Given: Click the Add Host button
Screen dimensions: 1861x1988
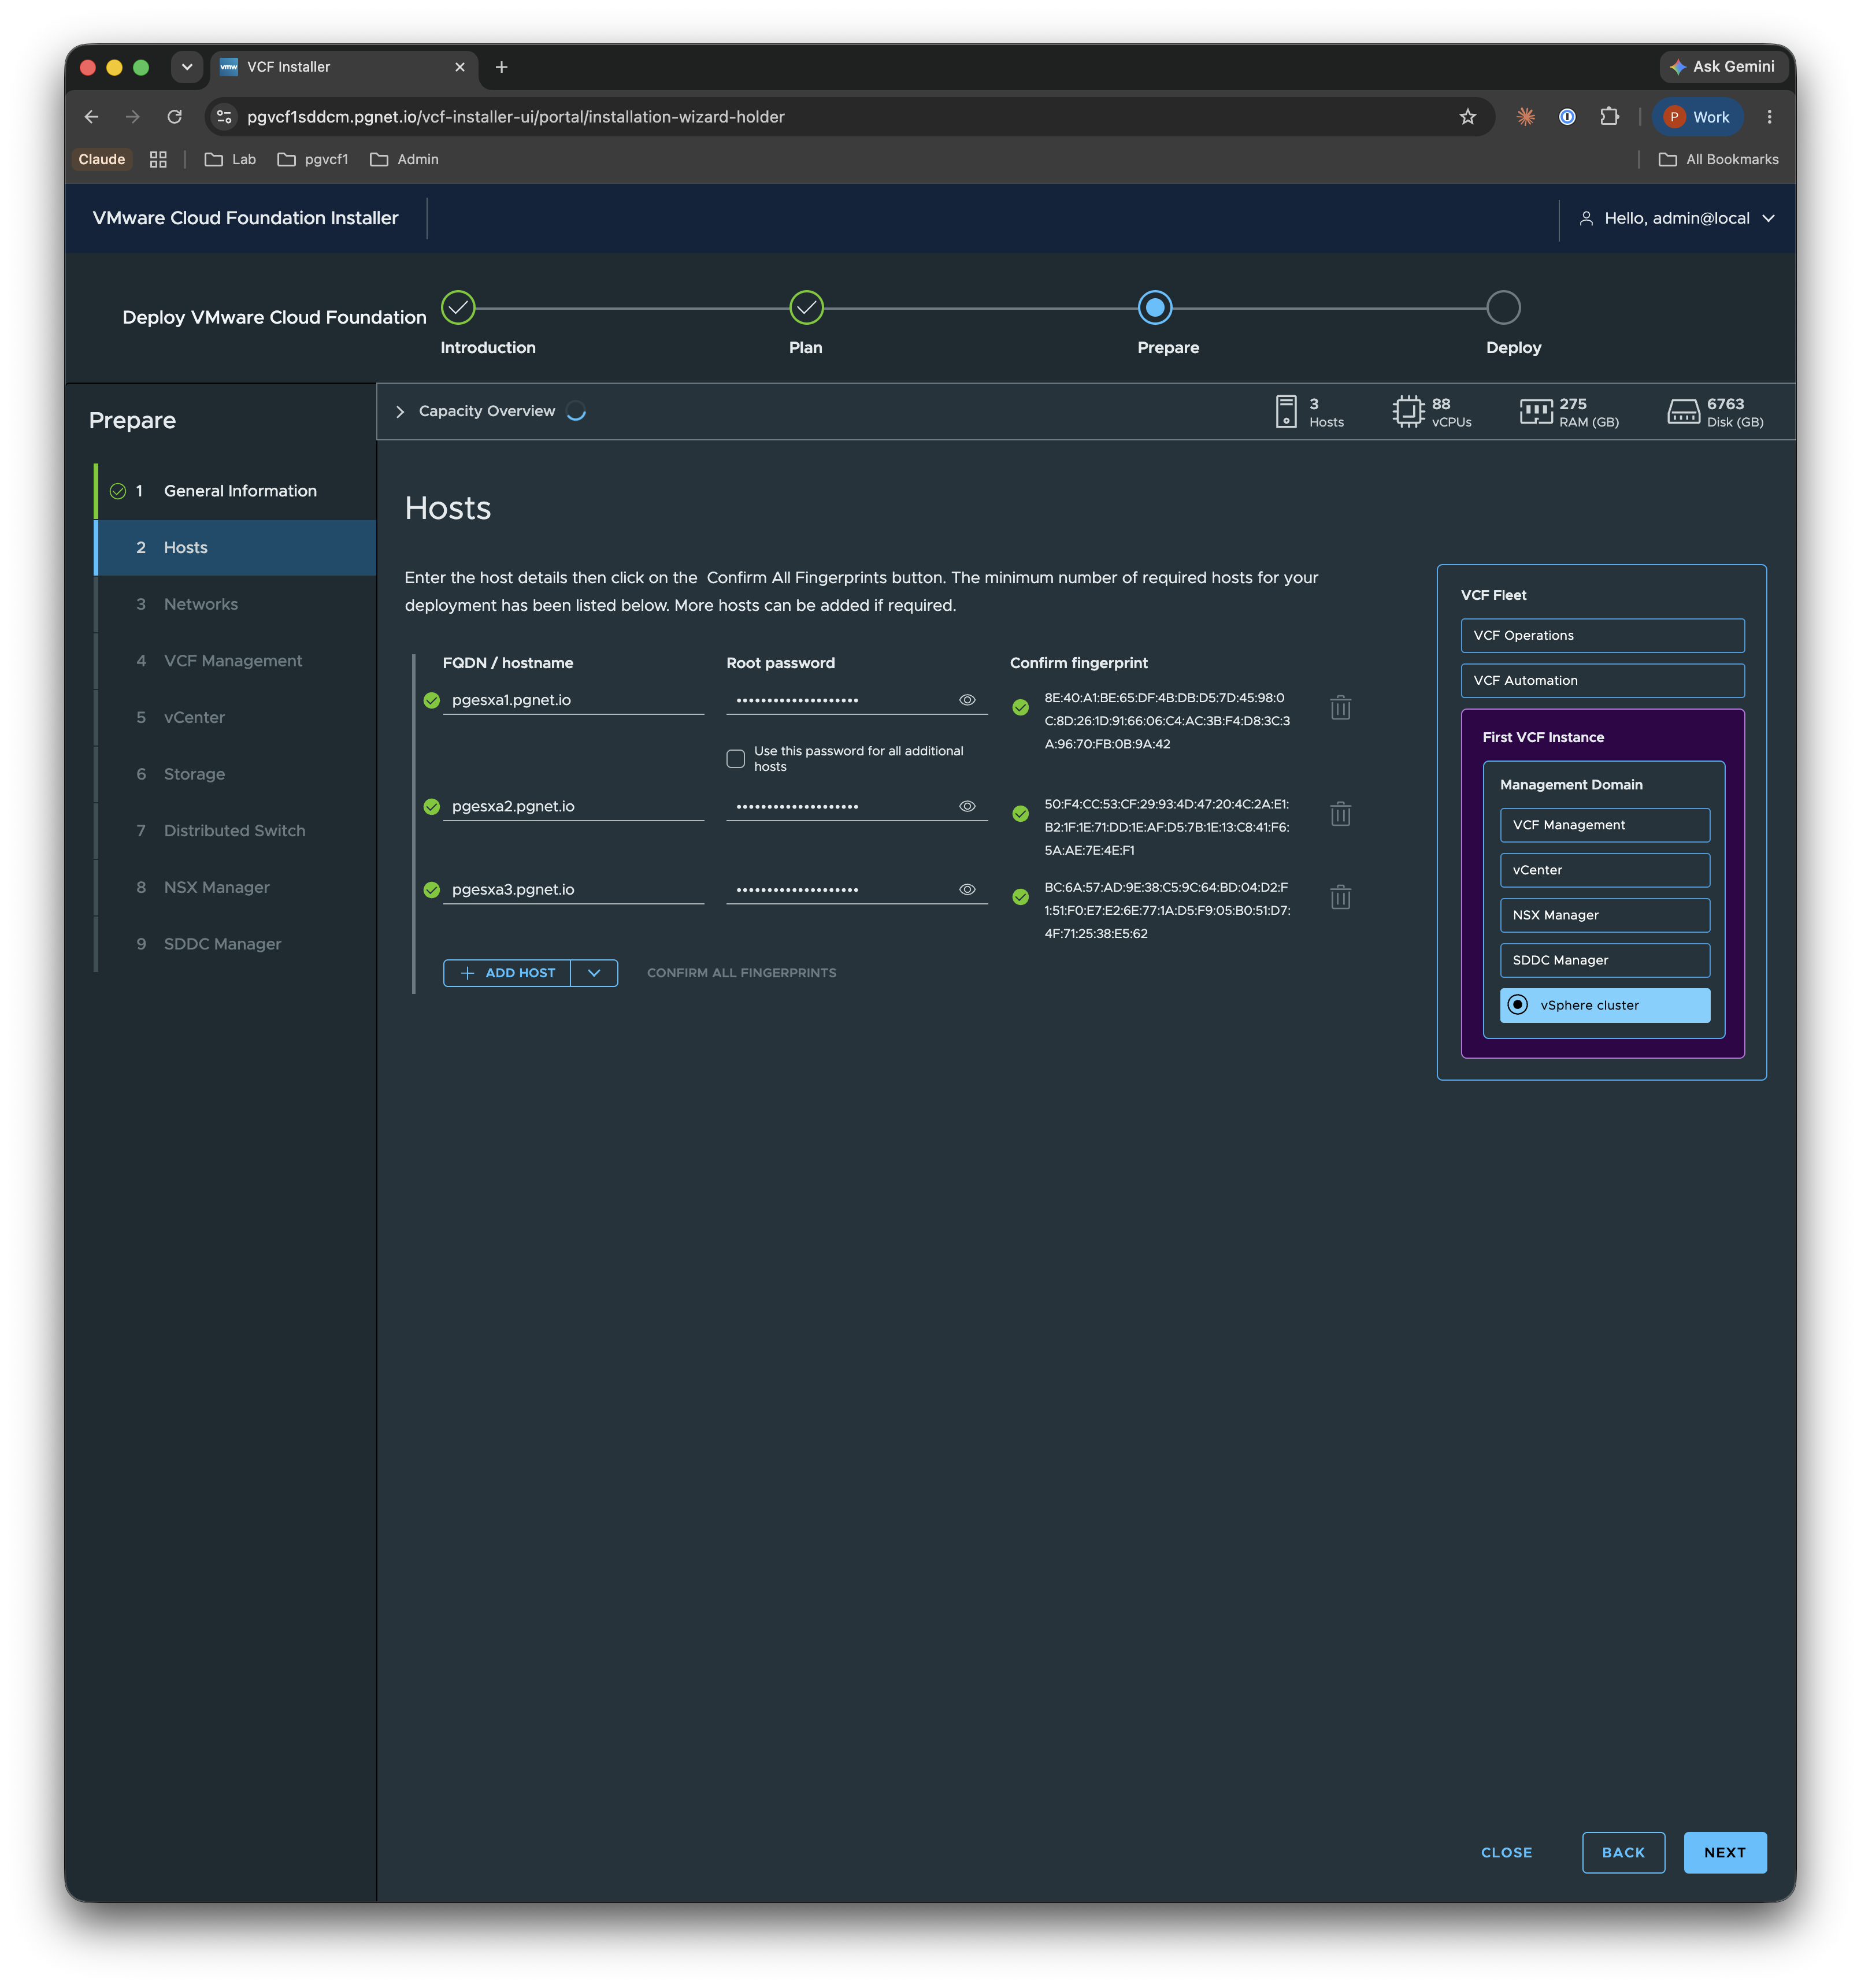Looking at the screenshot, I should [x=507, y=973].
